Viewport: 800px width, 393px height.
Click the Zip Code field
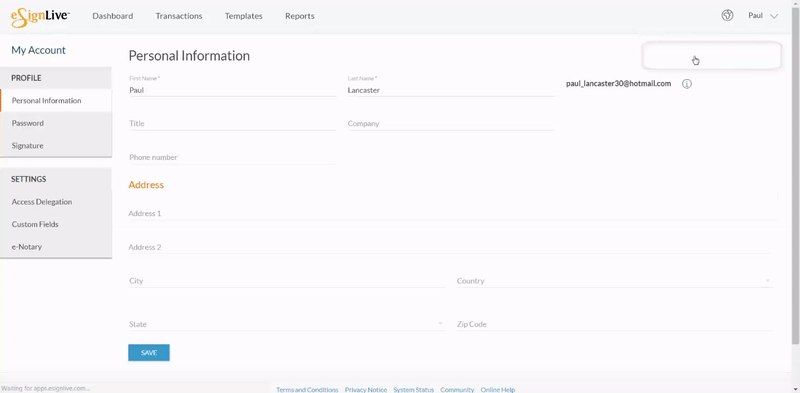614,324
